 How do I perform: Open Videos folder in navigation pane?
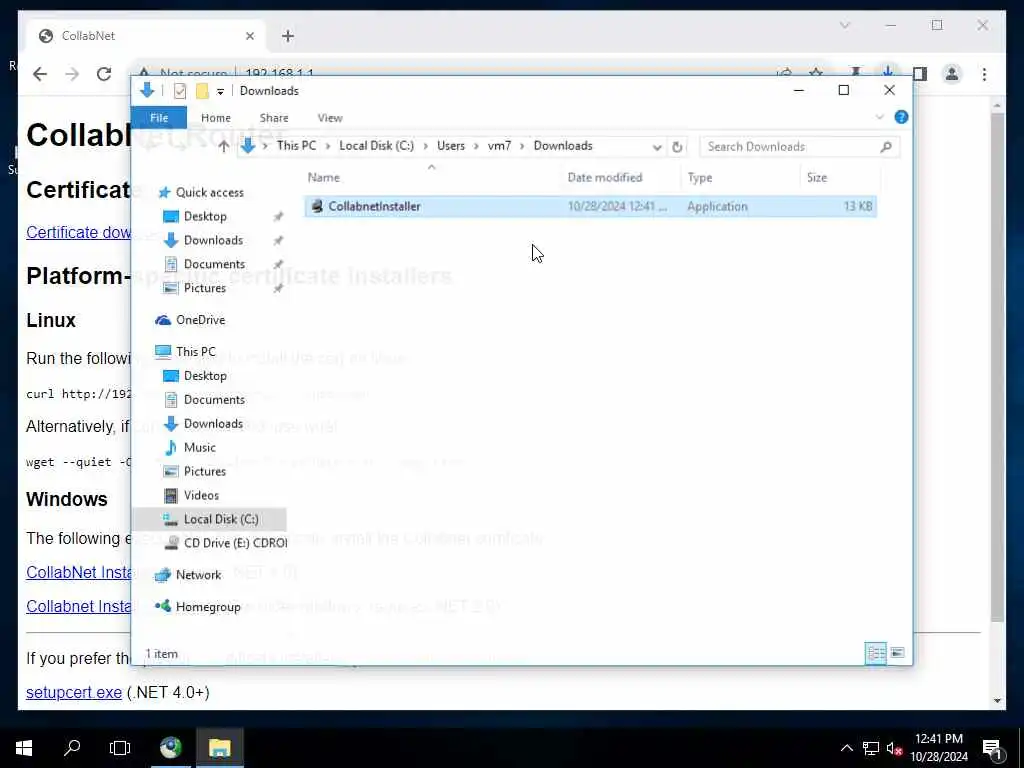pyautogui.click(x=201, y=495)
